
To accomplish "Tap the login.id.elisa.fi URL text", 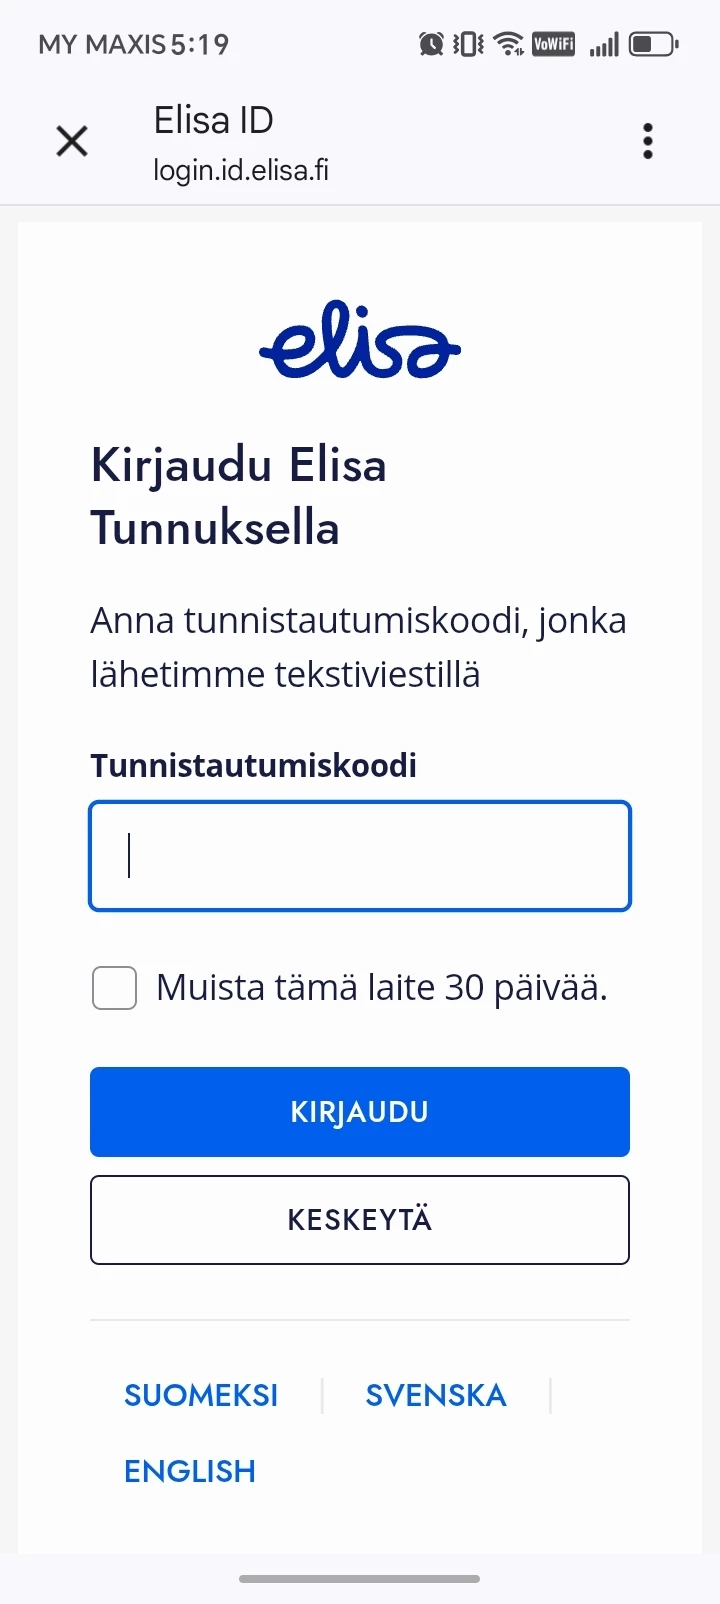I will tap(241, 170).
